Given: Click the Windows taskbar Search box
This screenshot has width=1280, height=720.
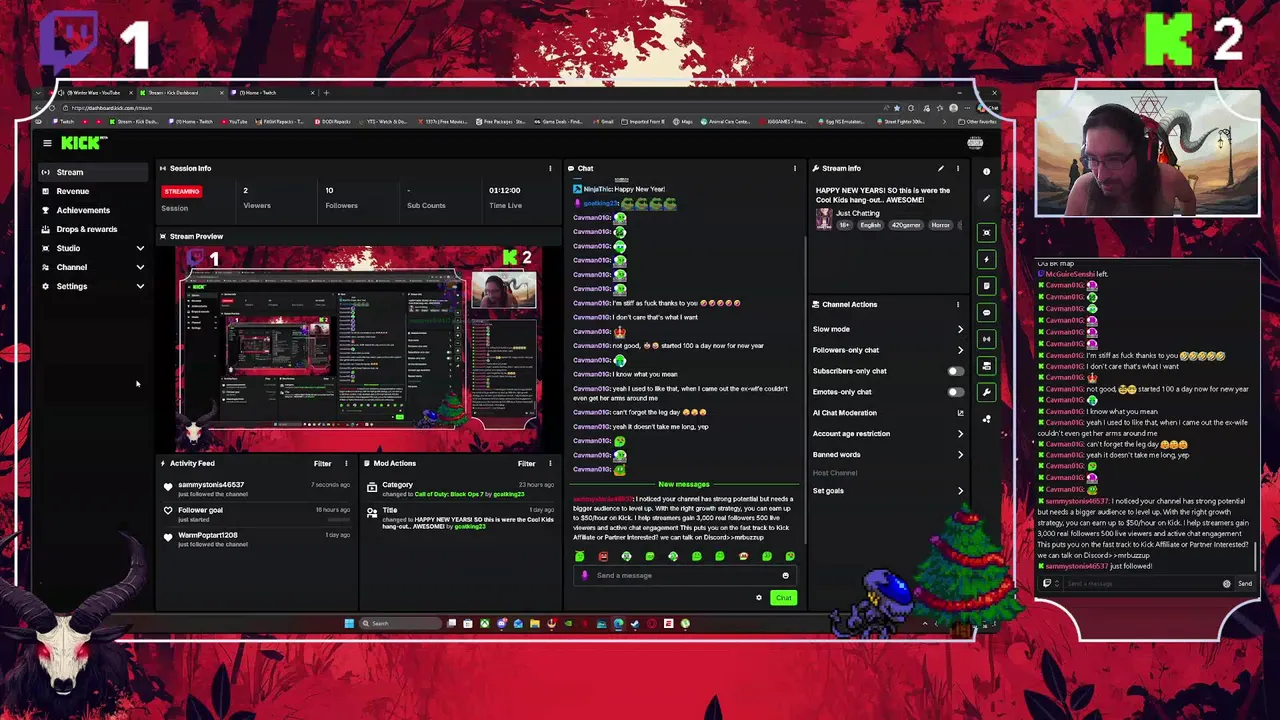Looking at the screenshot, I should (x=400, y=623).
